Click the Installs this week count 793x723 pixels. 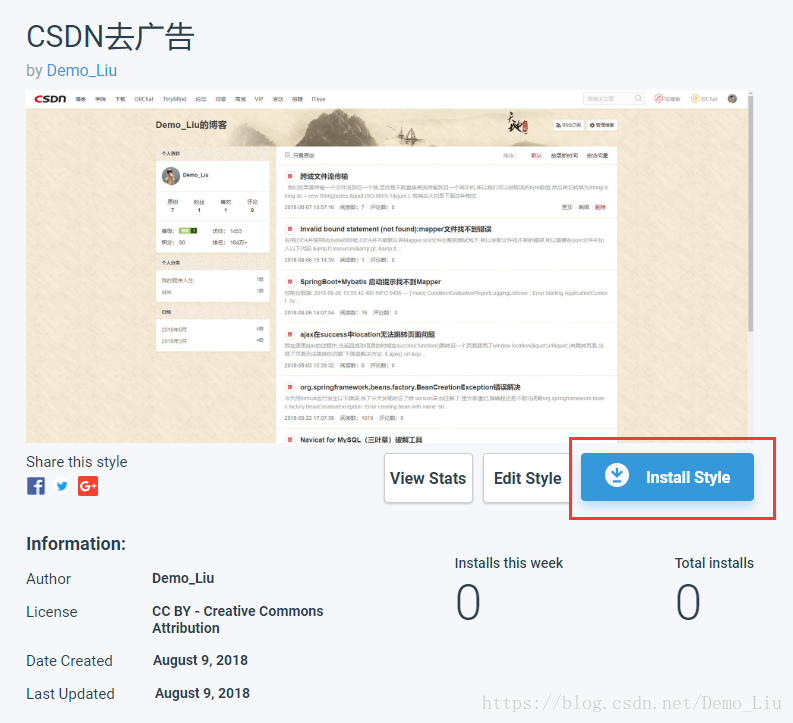[468, 602]
